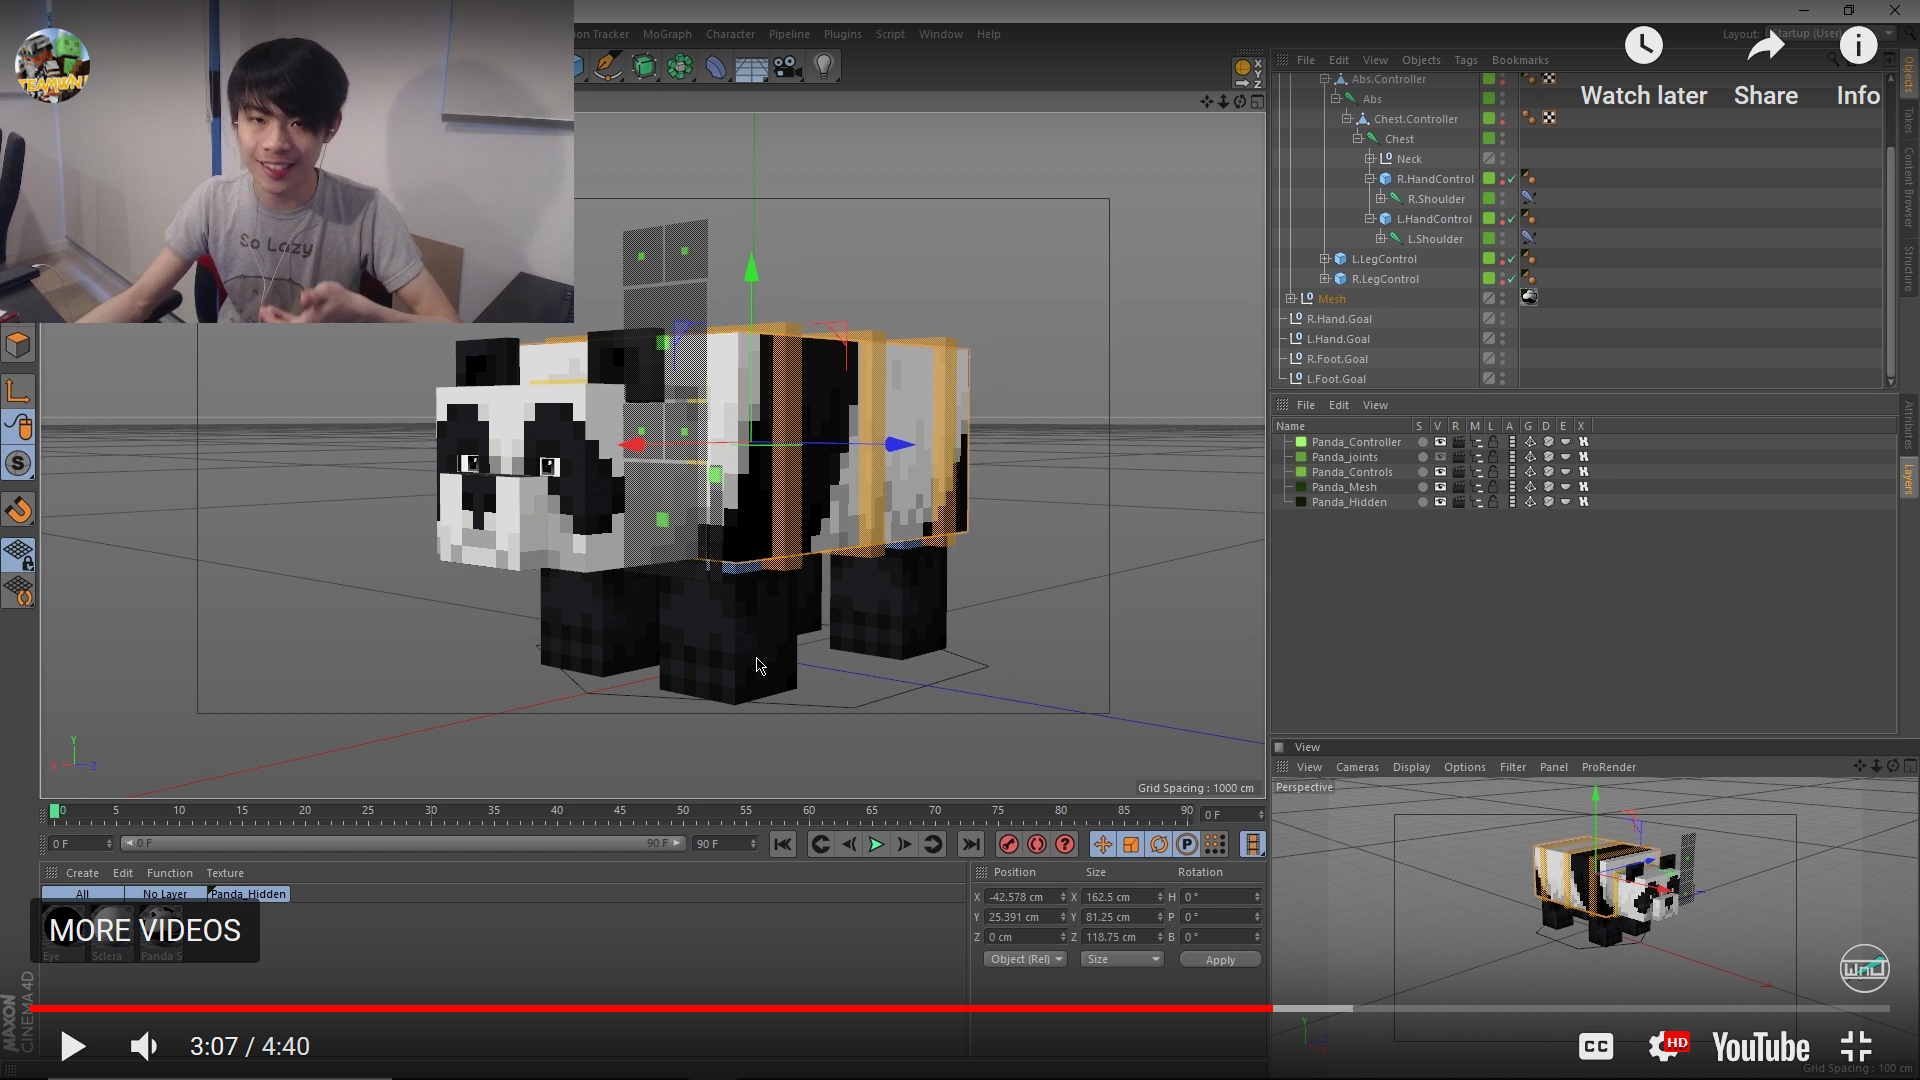Toggle the Position keyframe recording icon
Image resolution: width=1920 pixels, height=1080 pixels.
click(x=1102, y=845)
